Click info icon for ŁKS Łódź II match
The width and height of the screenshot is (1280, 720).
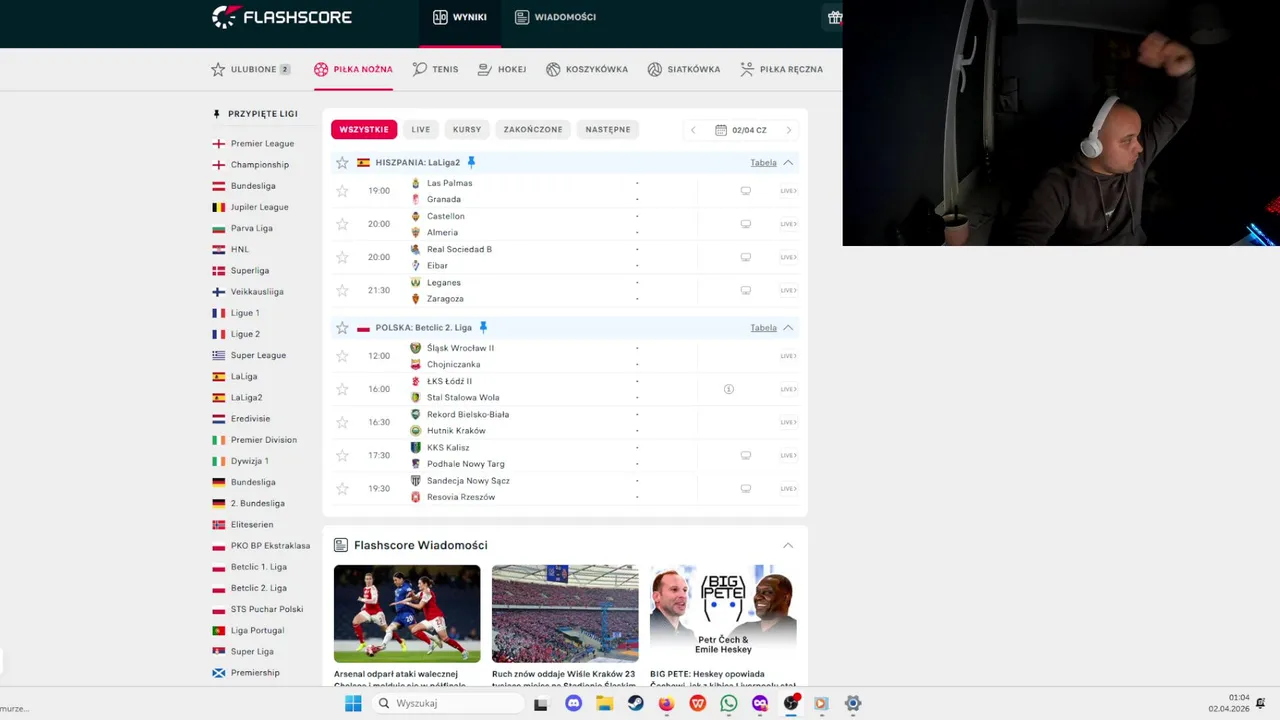click(x=729, y=389)
